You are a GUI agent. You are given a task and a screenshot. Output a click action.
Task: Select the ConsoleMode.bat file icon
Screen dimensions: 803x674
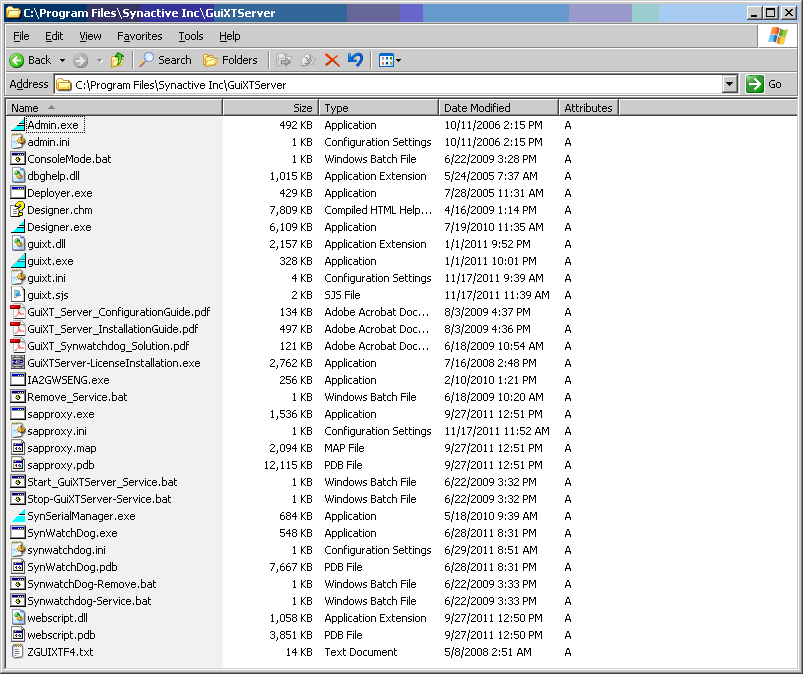(18, 159)
